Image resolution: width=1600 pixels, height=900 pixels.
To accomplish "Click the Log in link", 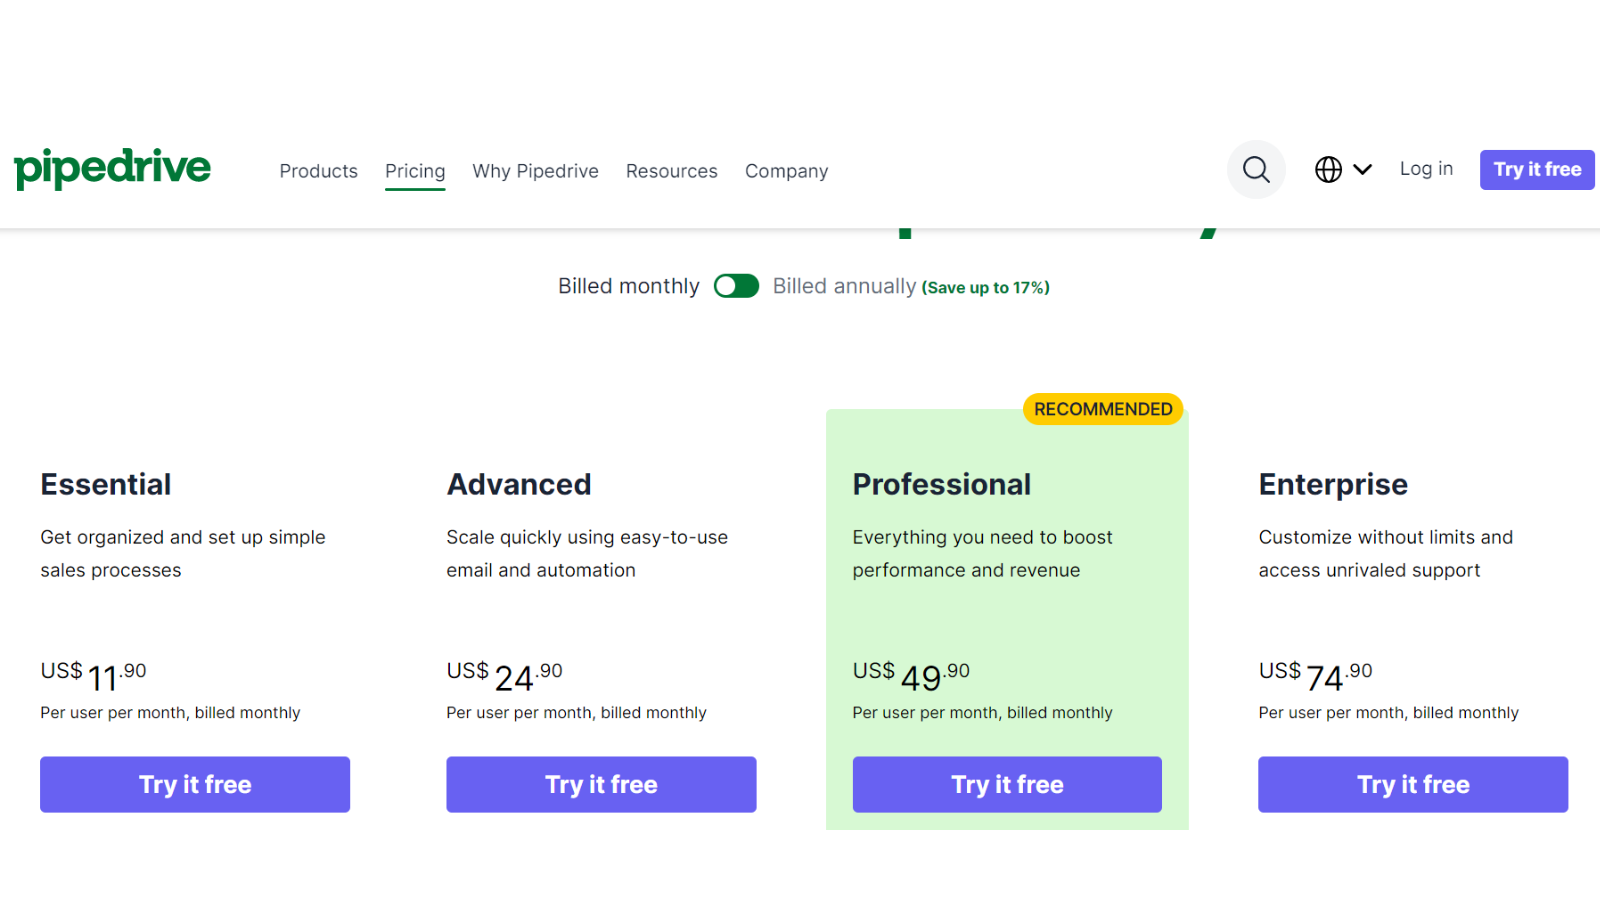I will click(x=1426, y=169).
